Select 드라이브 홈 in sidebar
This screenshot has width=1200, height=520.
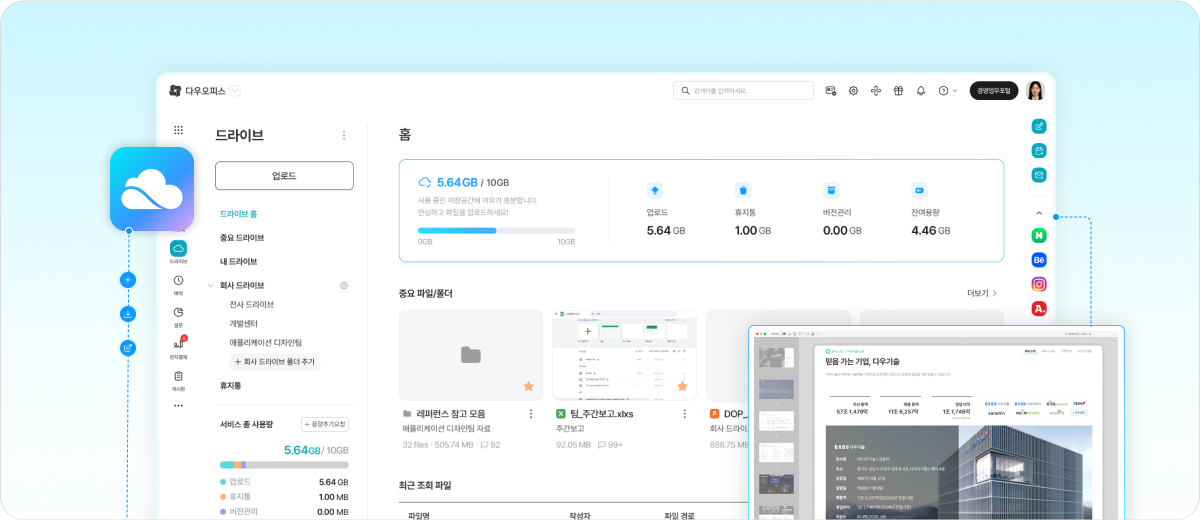coord(239,214)
